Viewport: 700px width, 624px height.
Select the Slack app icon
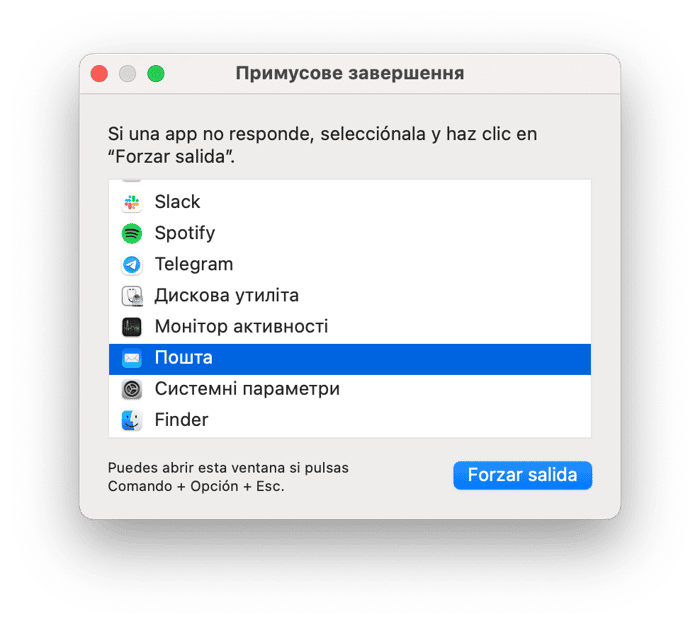[x=132, y=203]
